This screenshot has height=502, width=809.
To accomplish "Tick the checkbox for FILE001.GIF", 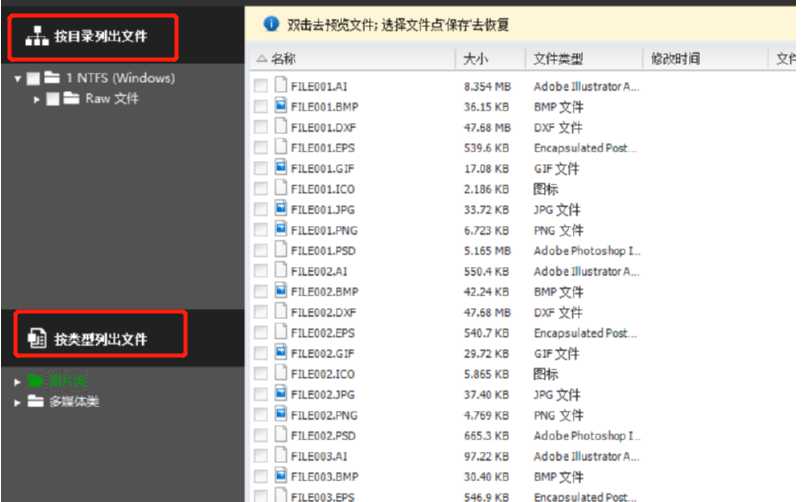I will coord(261,169).
